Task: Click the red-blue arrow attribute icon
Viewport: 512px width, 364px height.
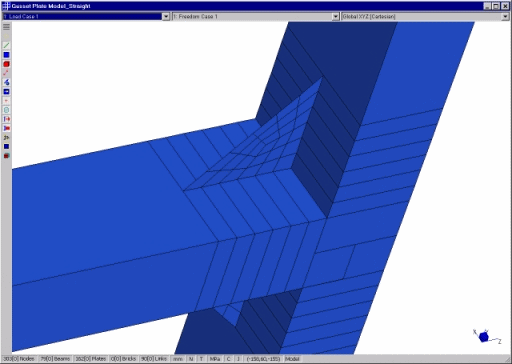Action: point(6,119)
